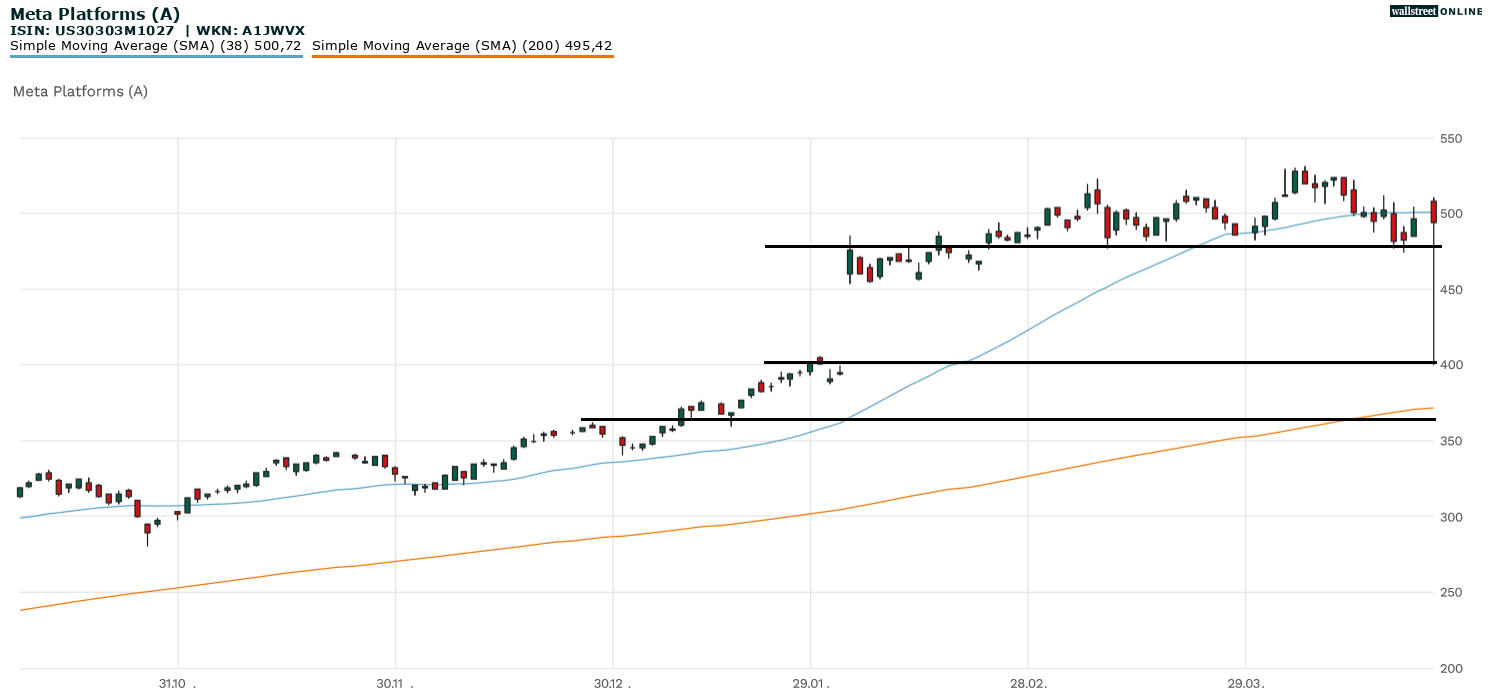Viewport: 1490px width, 689px height.
Task: Click orange color line under SMA (200) legend
Action: tap(462, 57)
